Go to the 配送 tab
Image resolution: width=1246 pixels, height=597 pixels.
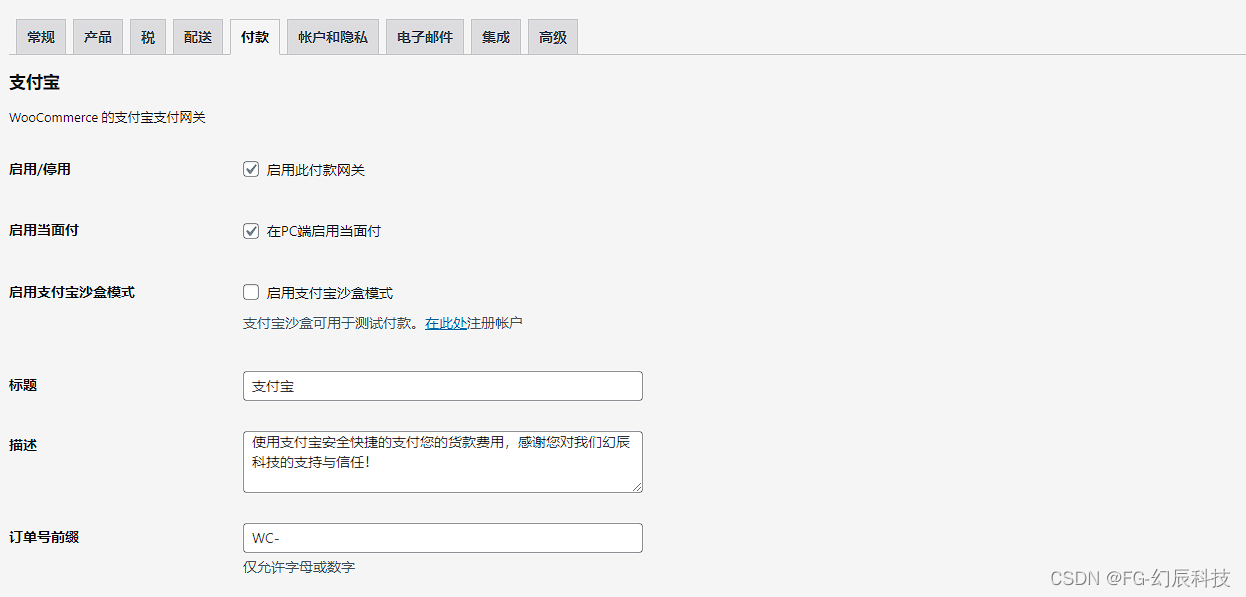click(x=198, y=37)
